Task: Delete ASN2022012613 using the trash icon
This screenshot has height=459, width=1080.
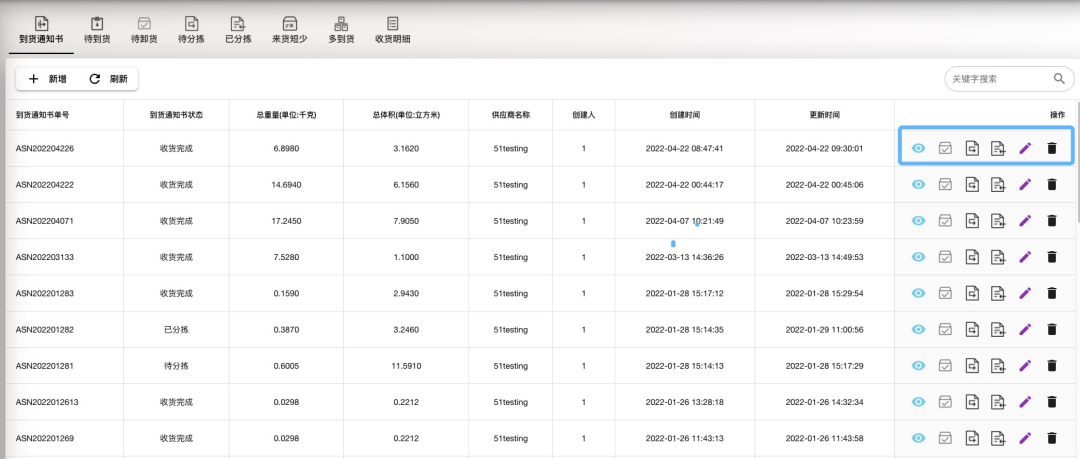Action: (x=1051, y=401)
